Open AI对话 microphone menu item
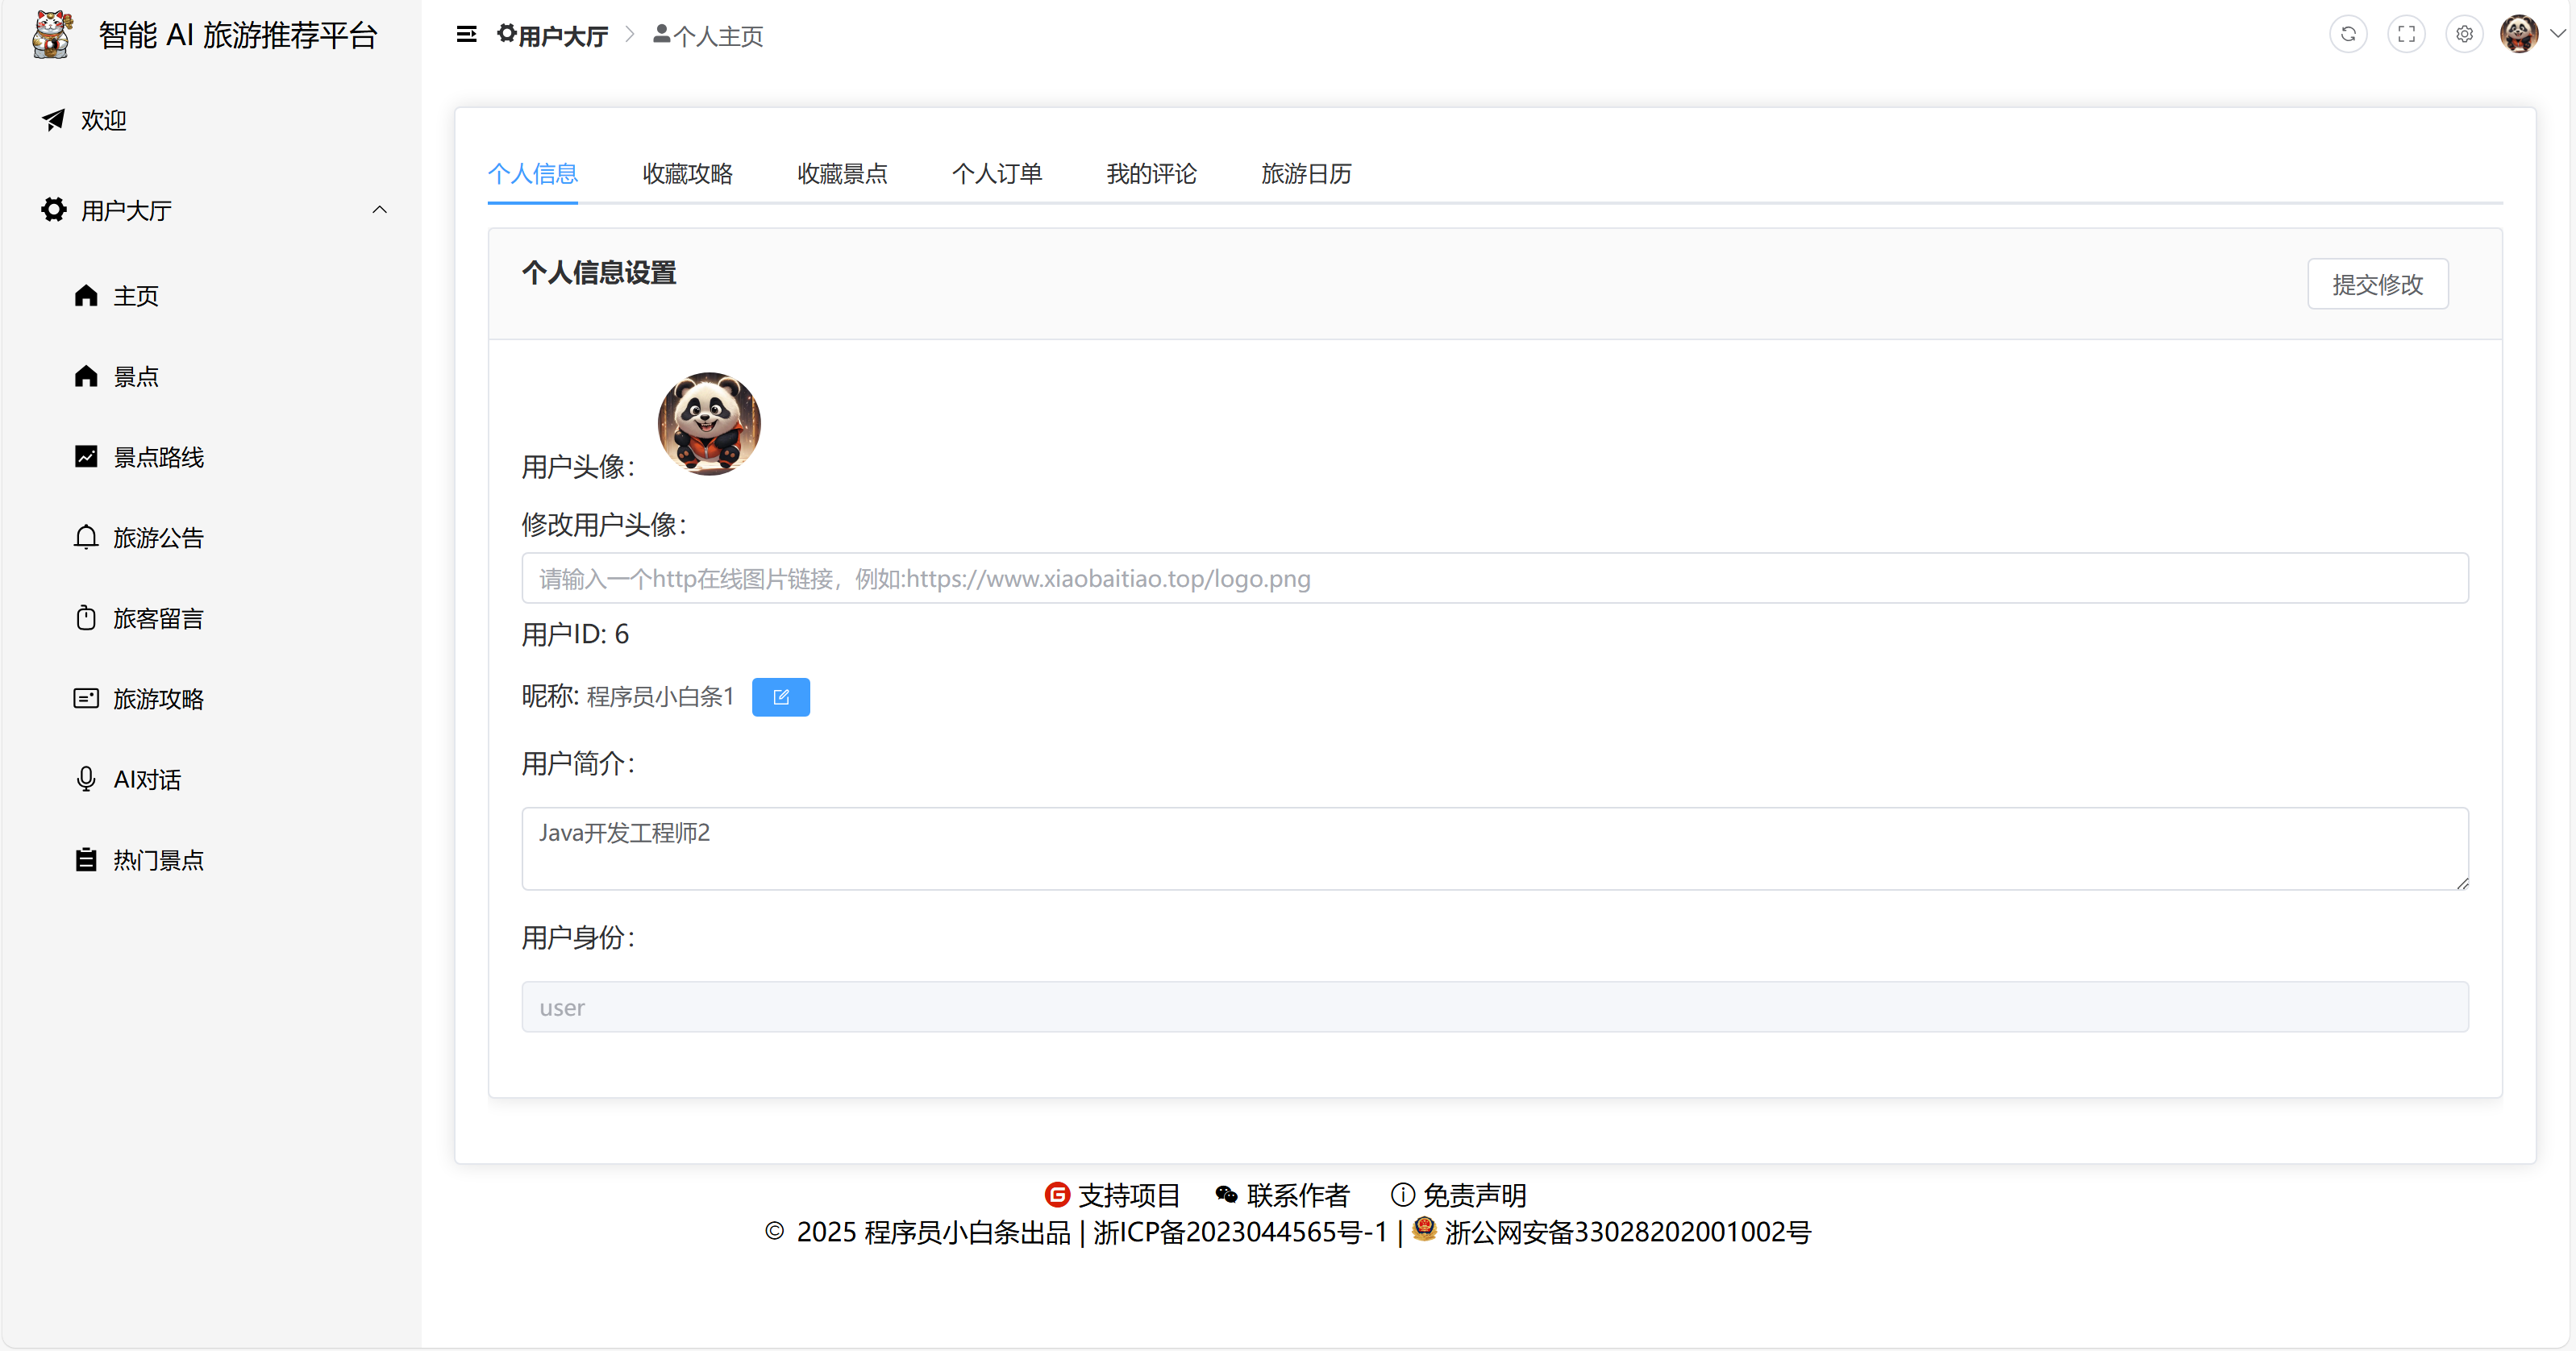Image resolution: width=2576 pixels, height=1351 pixels. [x=146, y=779]
